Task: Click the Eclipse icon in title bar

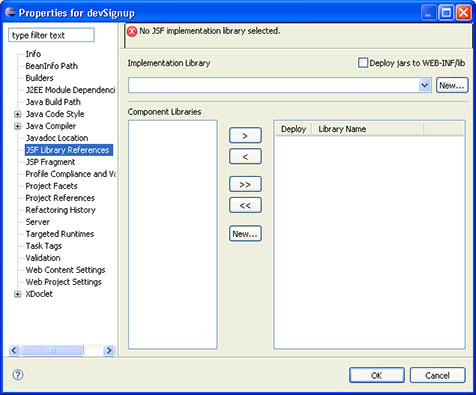Action: 10,12
